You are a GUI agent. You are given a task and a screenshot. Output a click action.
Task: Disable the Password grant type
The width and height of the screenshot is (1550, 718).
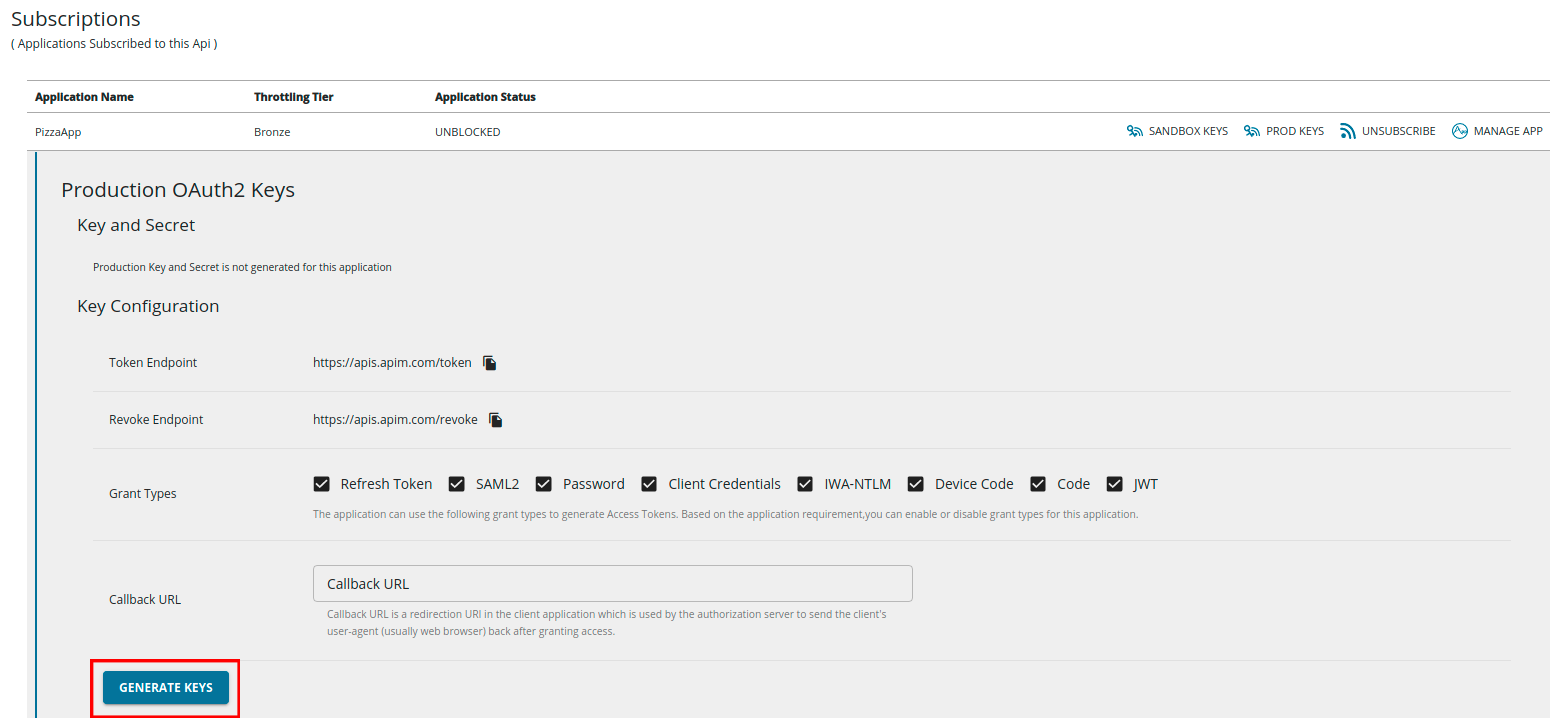click(x=543, y=483)
